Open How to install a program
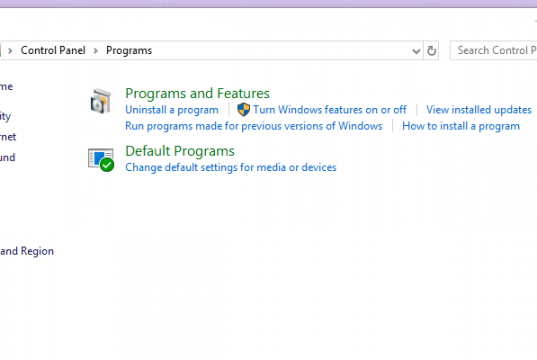The width and height of the screenshot is (537, 360). coord(461,126)
